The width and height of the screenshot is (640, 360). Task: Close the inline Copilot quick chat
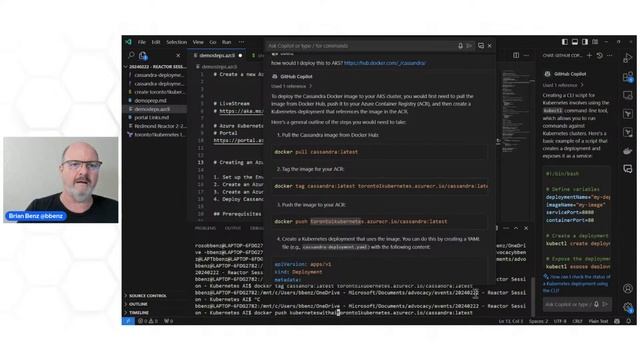(x=489, y=46)
